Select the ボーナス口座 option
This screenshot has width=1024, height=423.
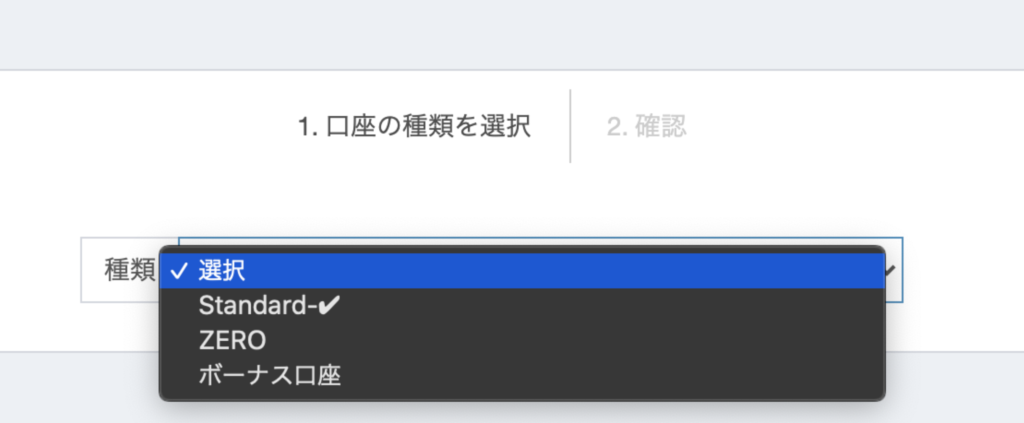click(x=522, y=375)
